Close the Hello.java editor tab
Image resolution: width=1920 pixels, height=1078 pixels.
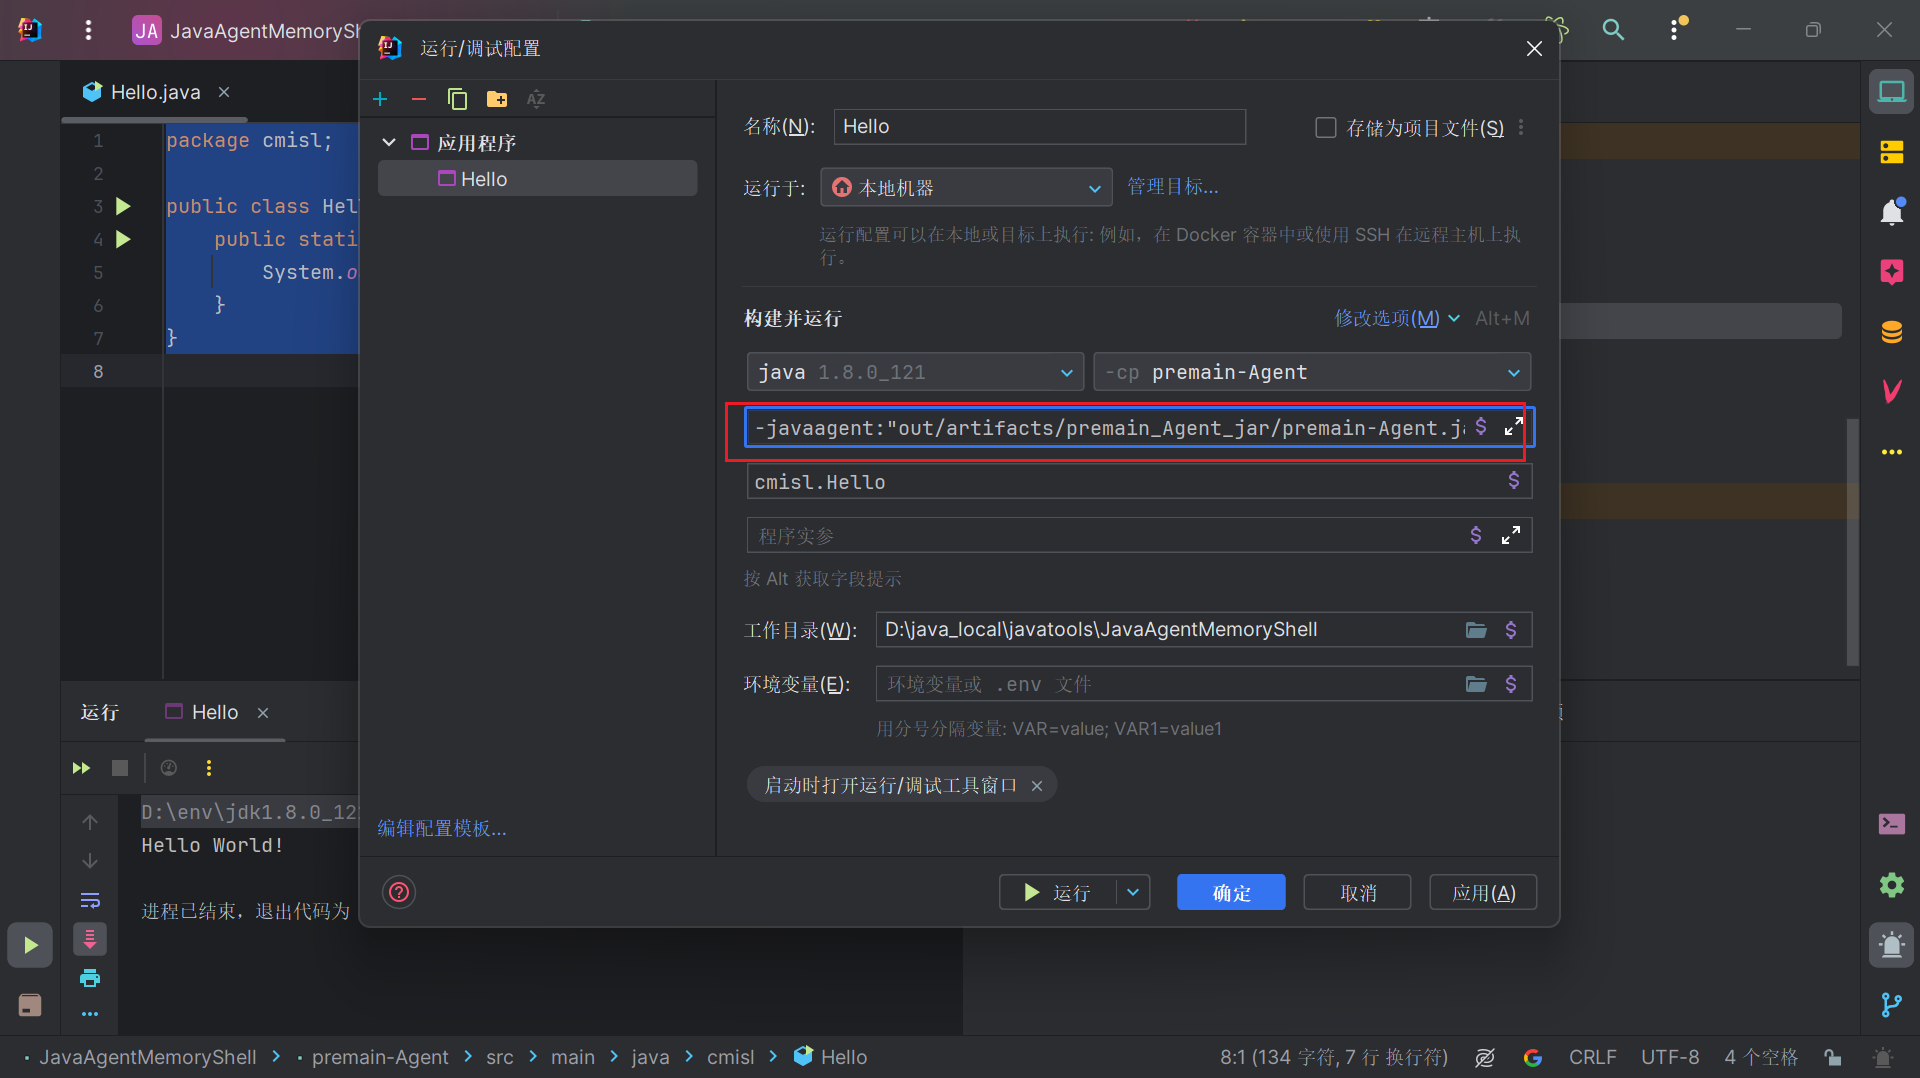(224, 92)
